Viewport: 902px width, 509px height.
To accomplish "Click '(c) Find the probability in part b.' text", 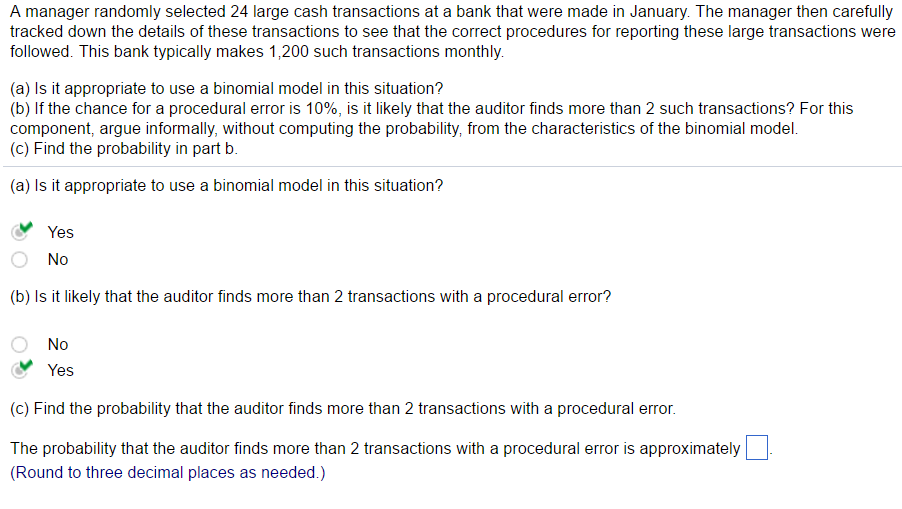I will click(x=124, y=148).
